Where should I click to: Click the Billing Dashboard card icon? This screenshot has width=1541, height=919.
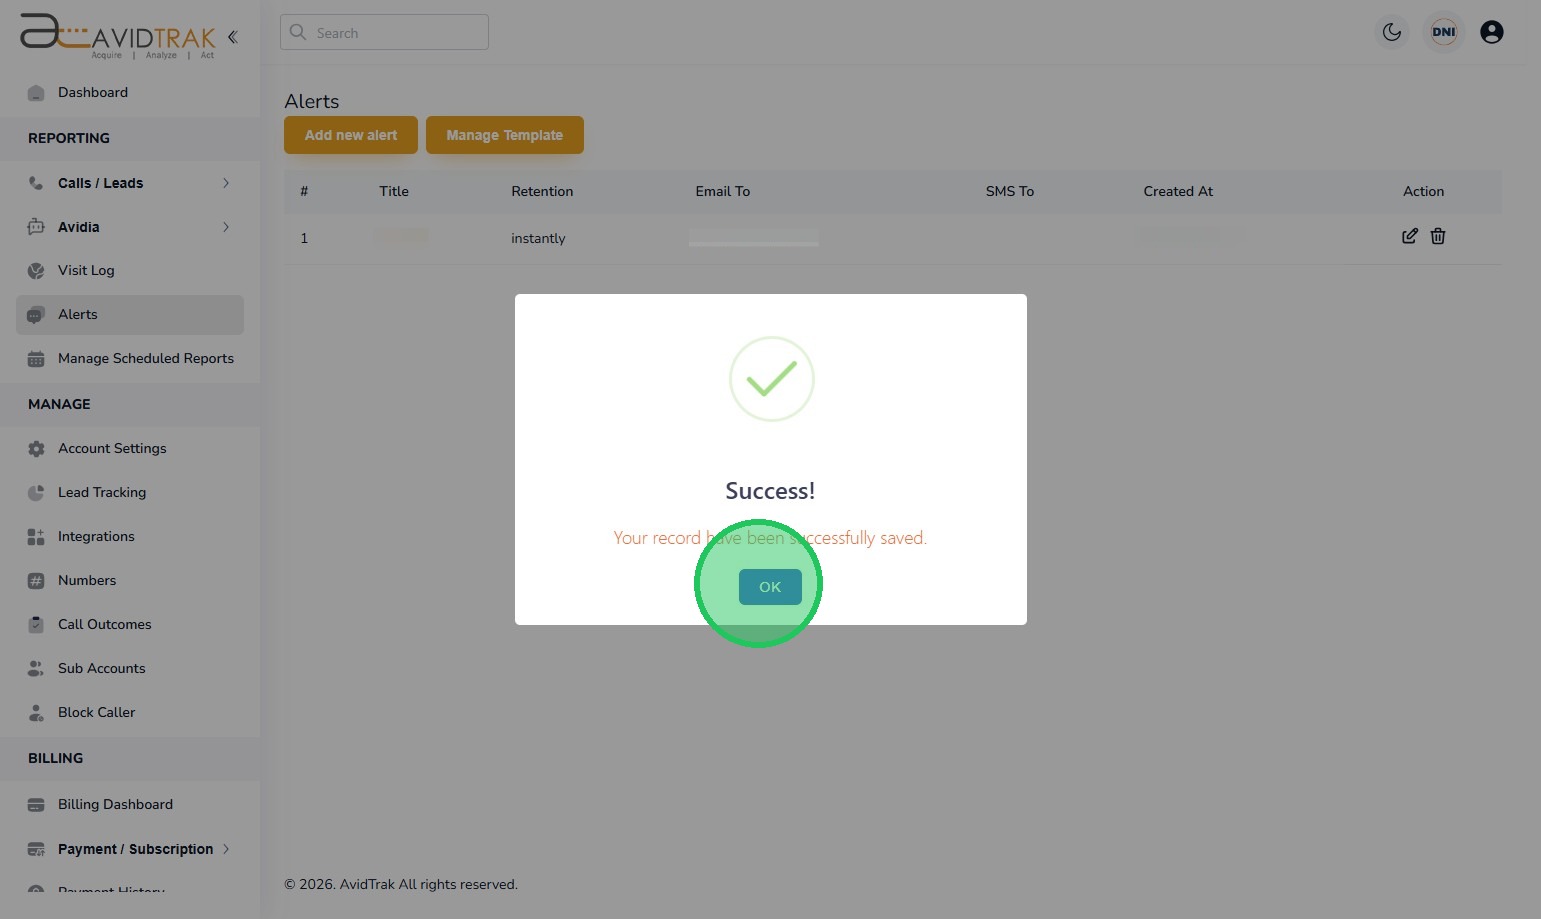[36, 805]
